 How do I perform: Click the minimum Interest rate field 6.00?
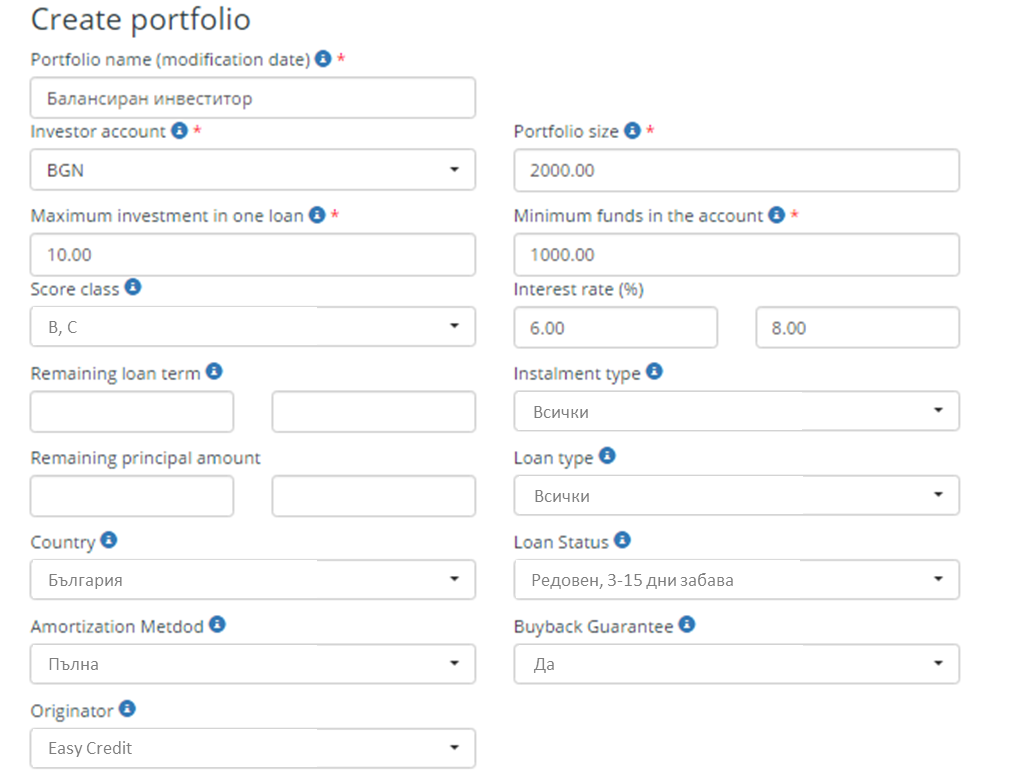click(x=615, y=327)
